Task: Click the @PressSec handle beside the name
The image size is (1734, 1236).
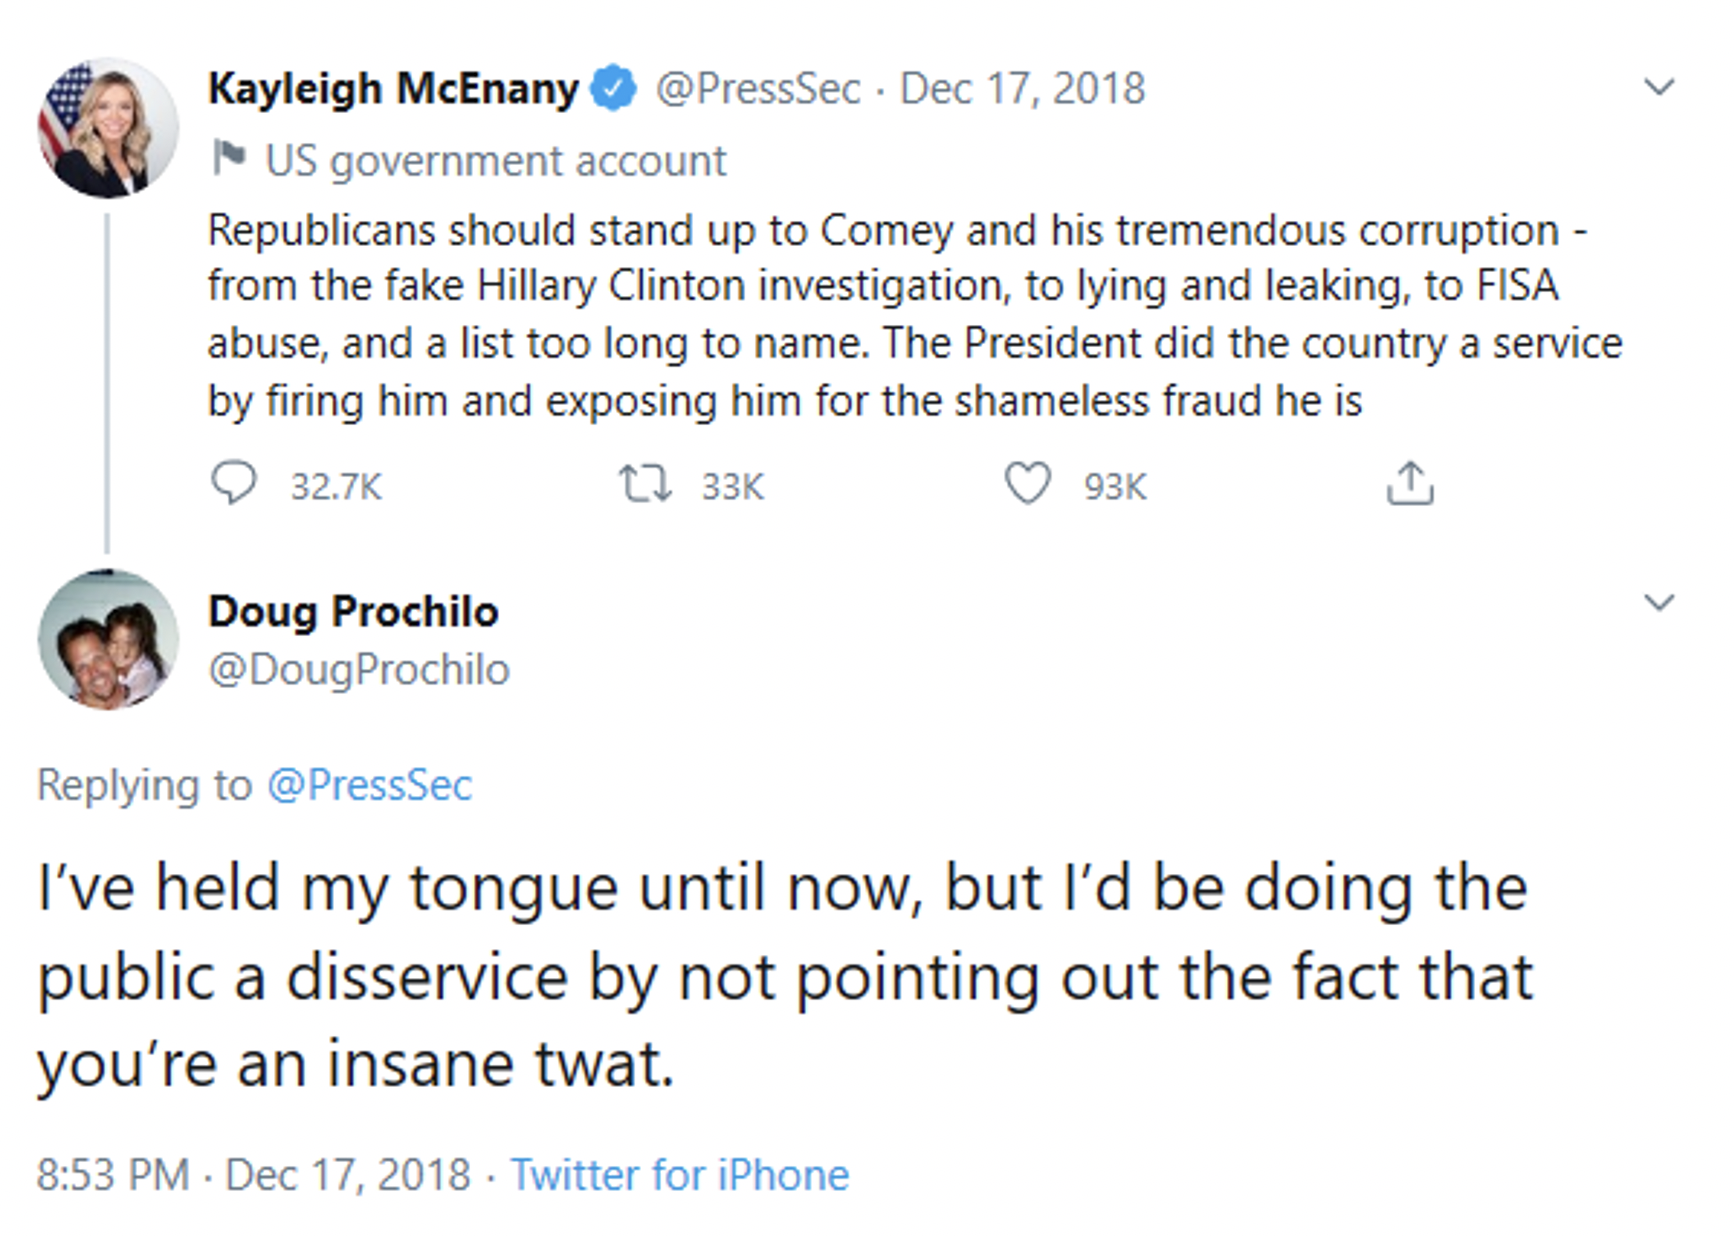Action: point(757,88)
